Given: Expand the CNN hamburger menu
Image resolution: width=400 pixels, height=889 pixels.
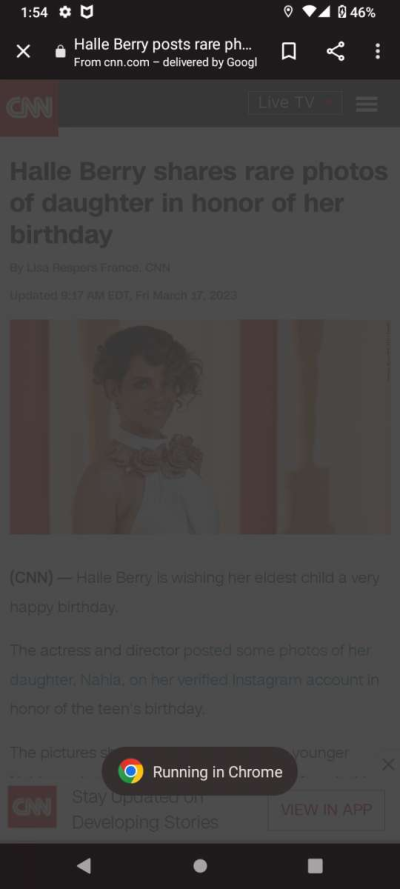Looking at the screenshot, I should pos(367,104).
